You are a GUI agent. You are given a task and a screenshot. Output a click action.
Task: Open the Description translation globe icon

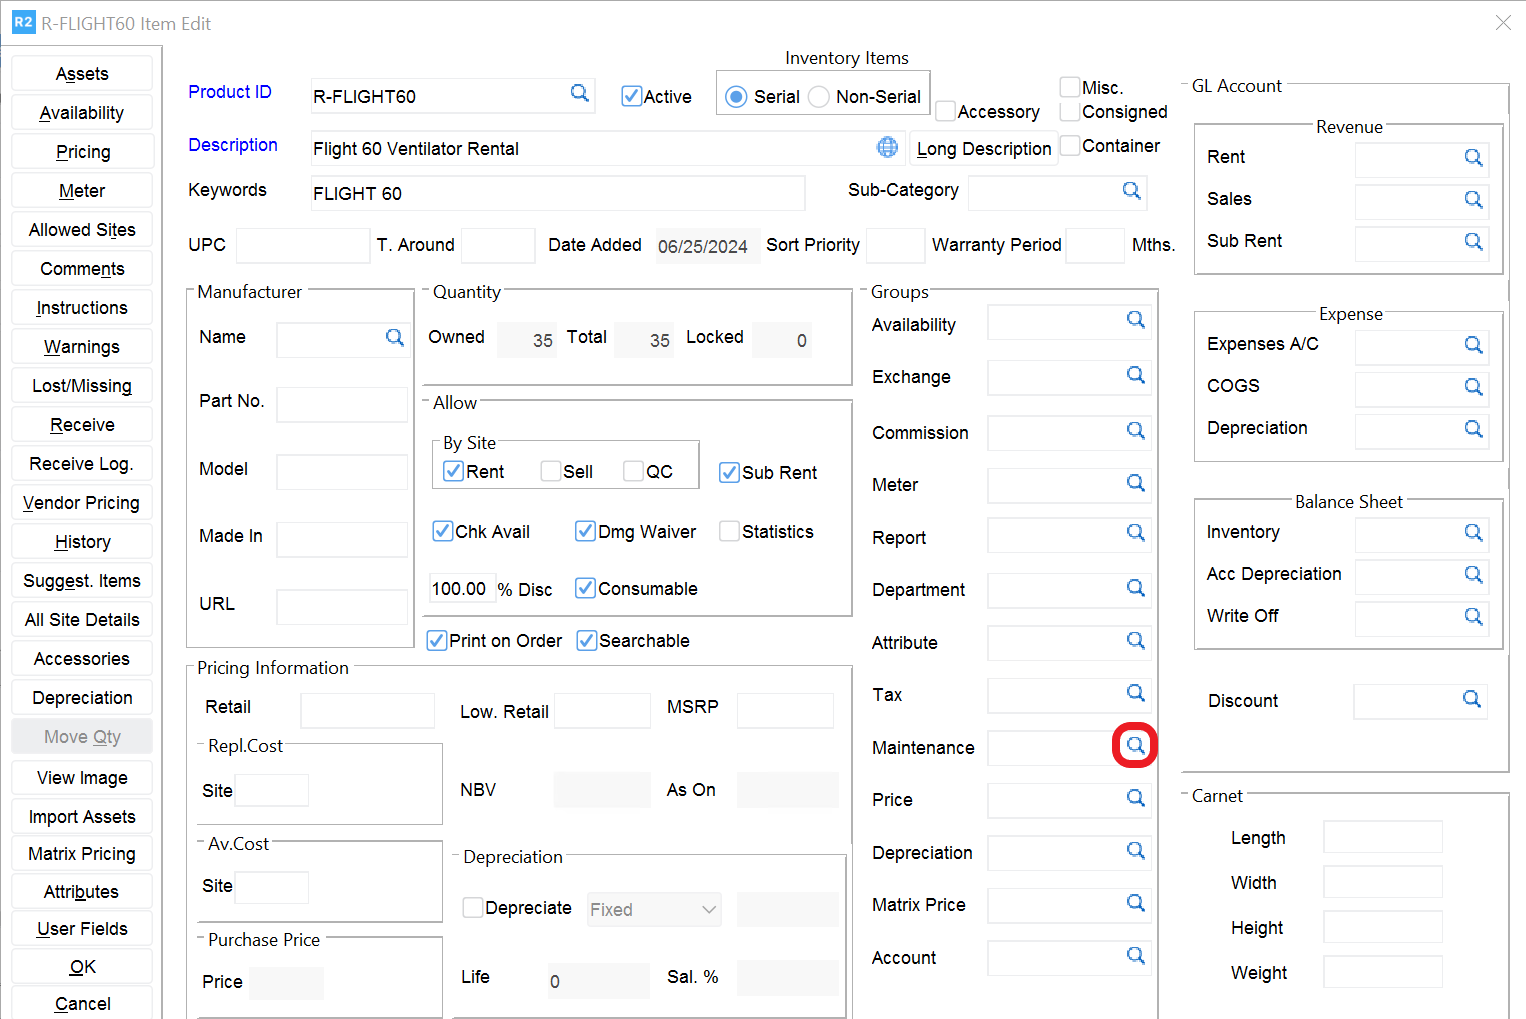click(887, 147)
